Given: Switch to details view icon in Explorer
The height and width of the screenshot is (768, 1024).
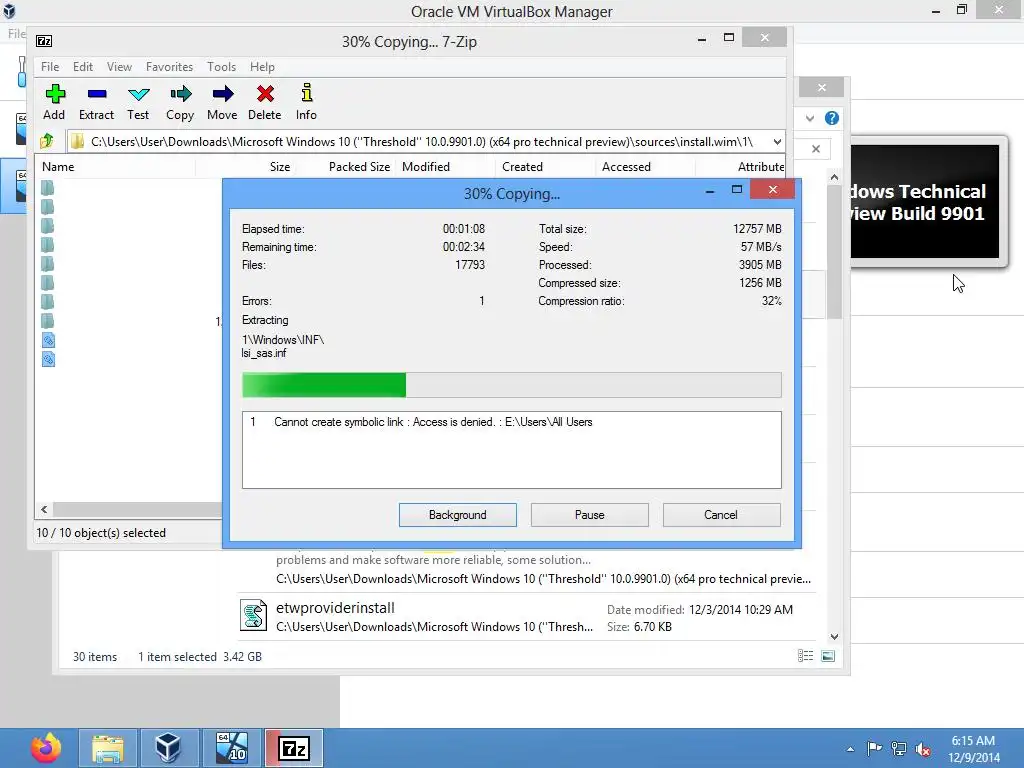Looking at the screenshot, I should click(805, 656).
